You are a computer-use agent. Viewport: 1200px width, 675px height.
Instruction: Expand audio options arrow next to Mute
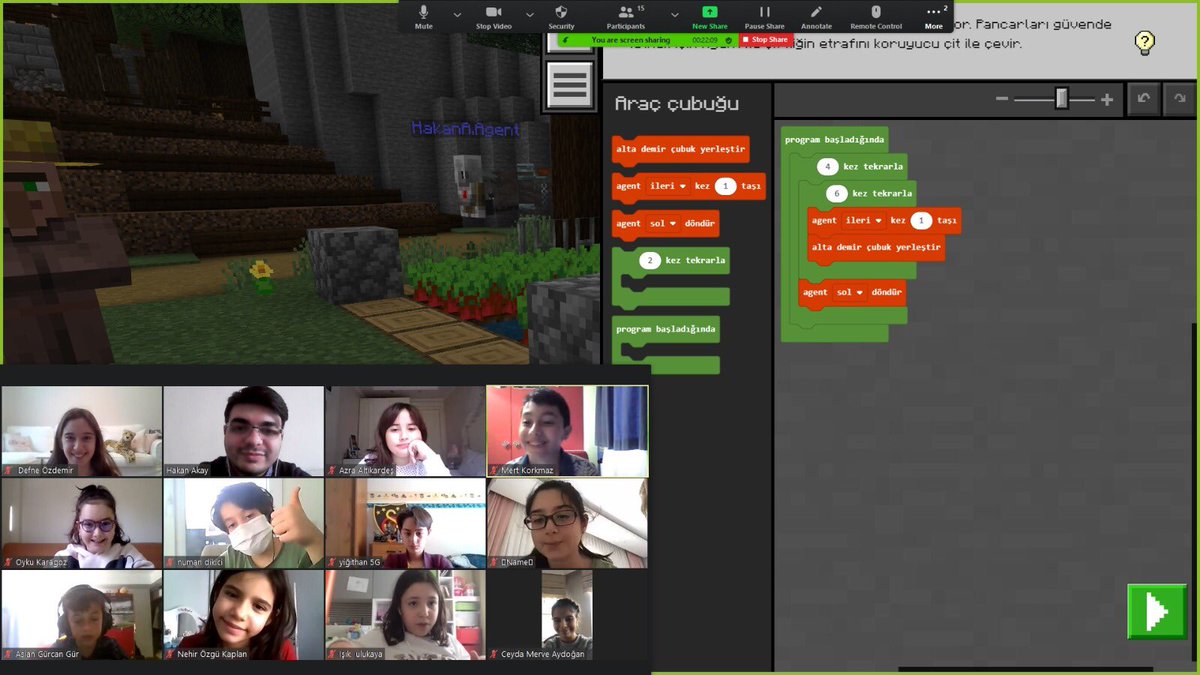pos(457,15)
